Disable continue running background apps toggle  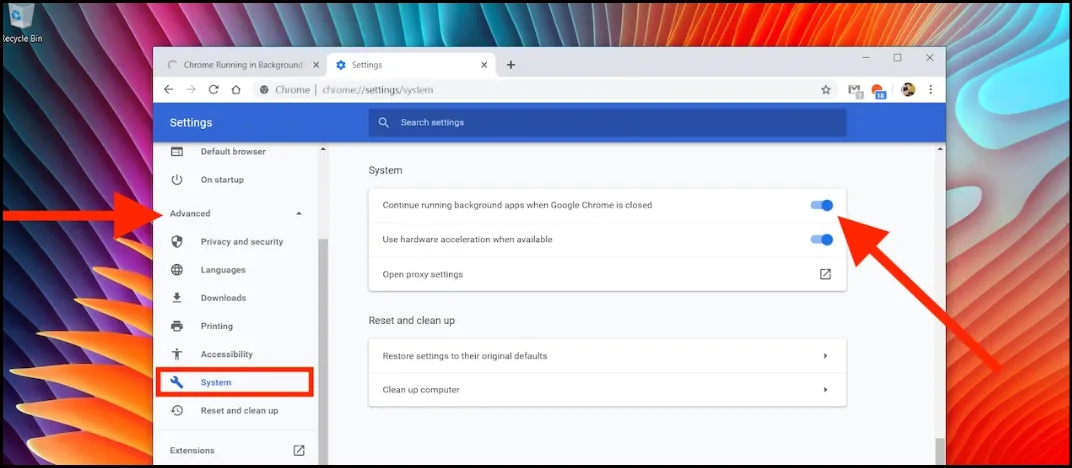822,205
